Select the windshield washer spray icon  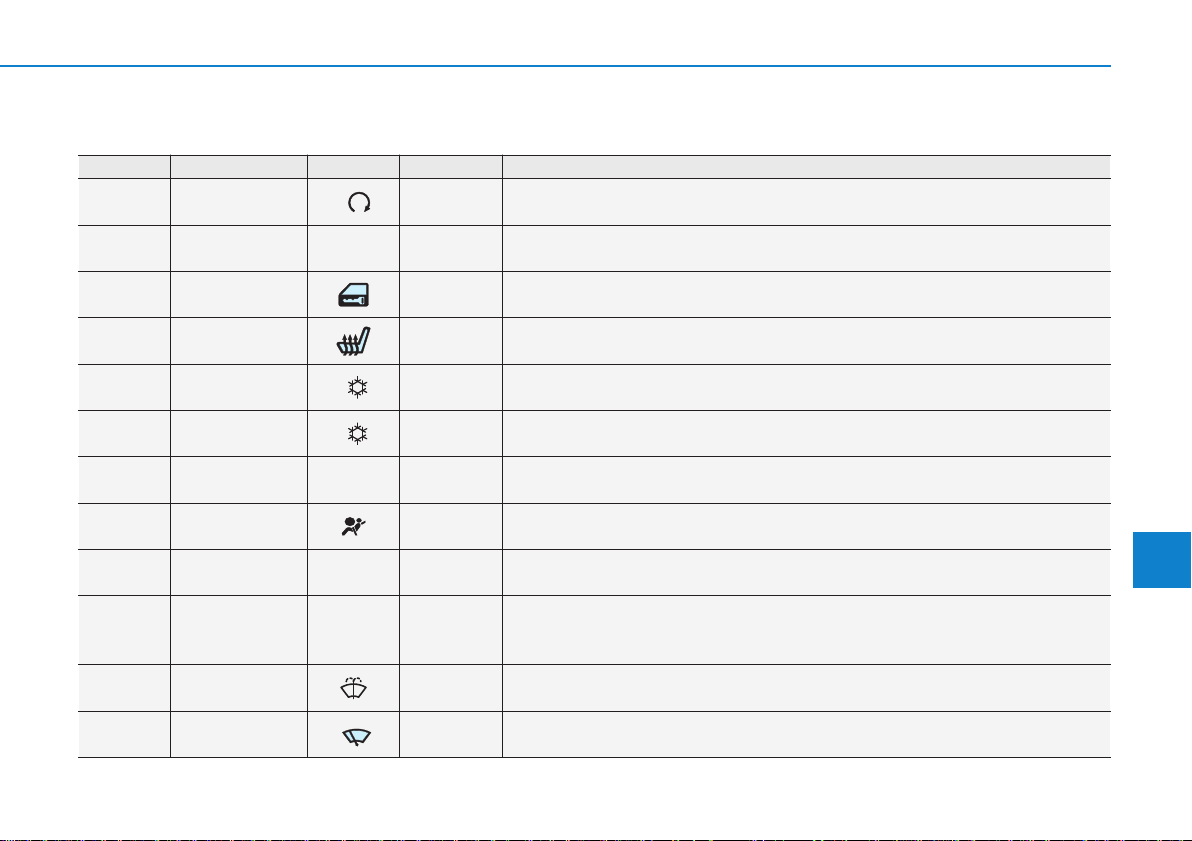tap(353, 688)
